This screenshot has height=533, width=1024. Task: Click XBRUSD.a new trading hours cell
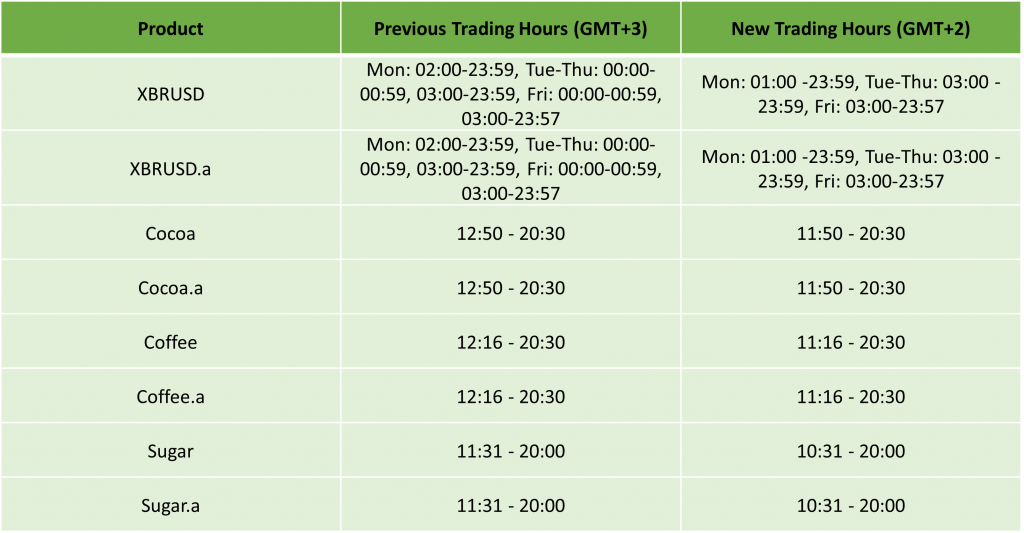tap(851, 168)
